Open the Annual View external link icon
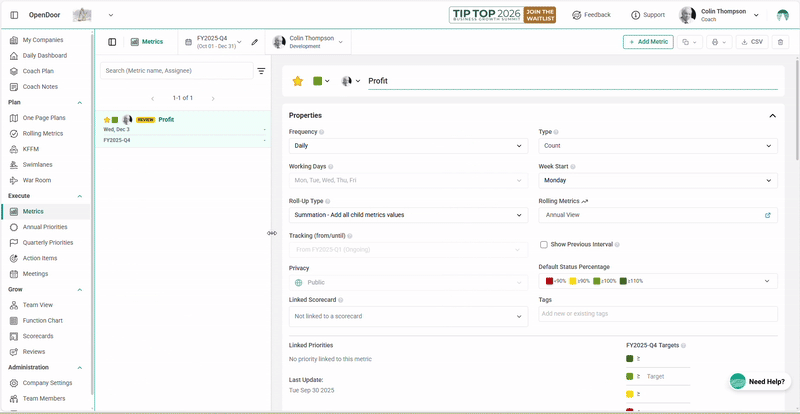 (768, 215)
